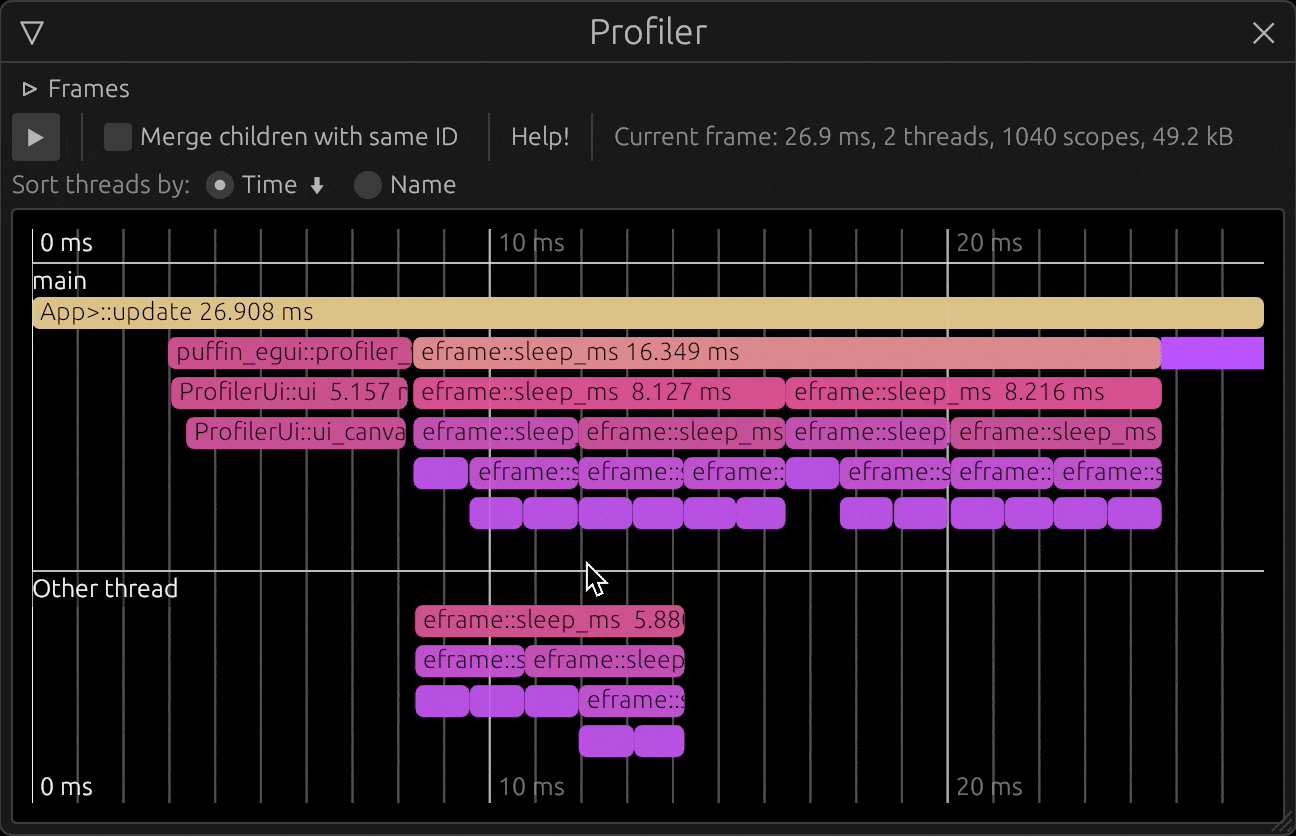Expand the Frames section

[x=76, y=89]
